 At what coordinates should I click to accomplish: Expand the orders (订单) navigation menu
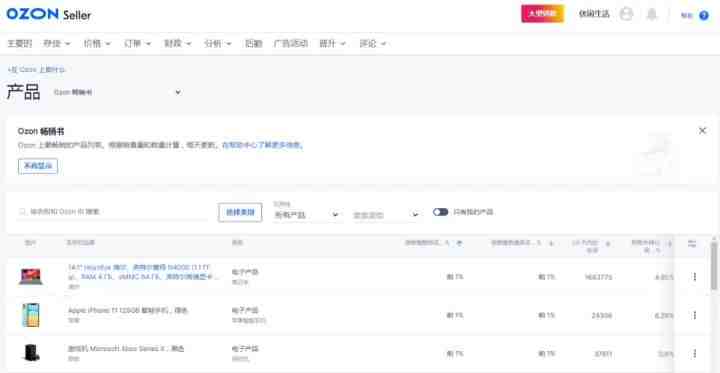coord(137,44)
